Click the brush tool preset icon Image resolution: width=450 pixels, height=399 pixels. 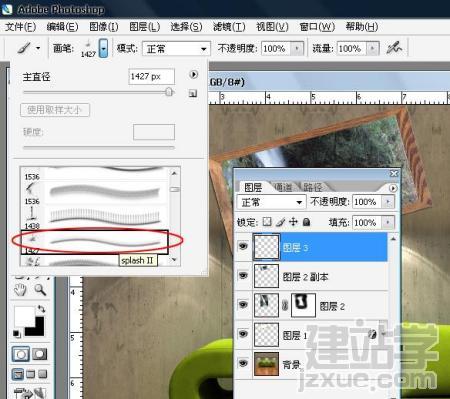coord(24,48)
